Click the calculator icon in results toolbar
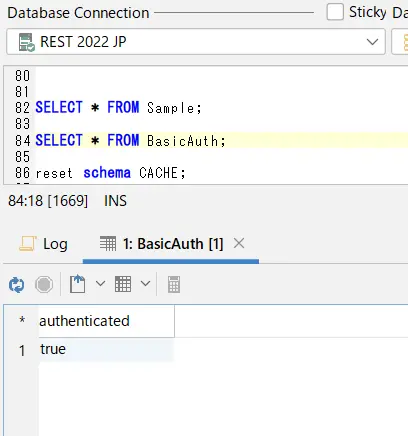Image resolution: width=408 pixels, height=436 pixels. 174,284
